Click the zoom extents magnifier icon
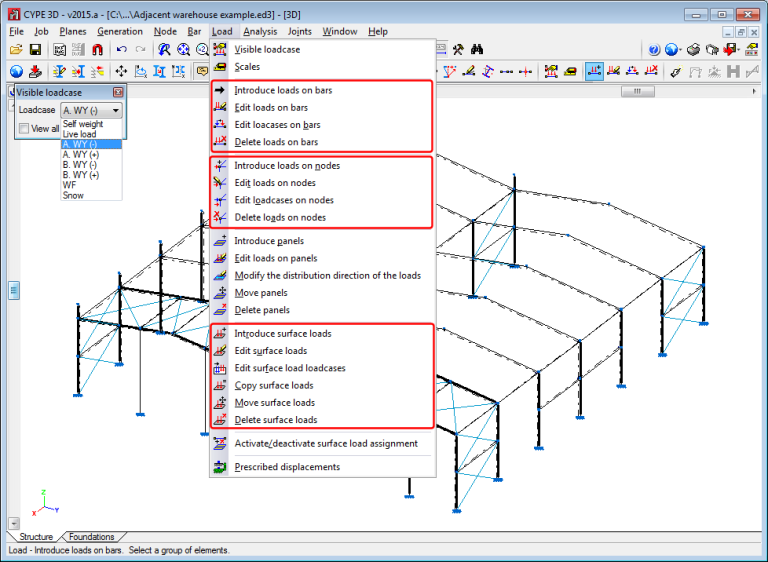The height and width of the screenshot is (562, 768). [x=183, y=49]
